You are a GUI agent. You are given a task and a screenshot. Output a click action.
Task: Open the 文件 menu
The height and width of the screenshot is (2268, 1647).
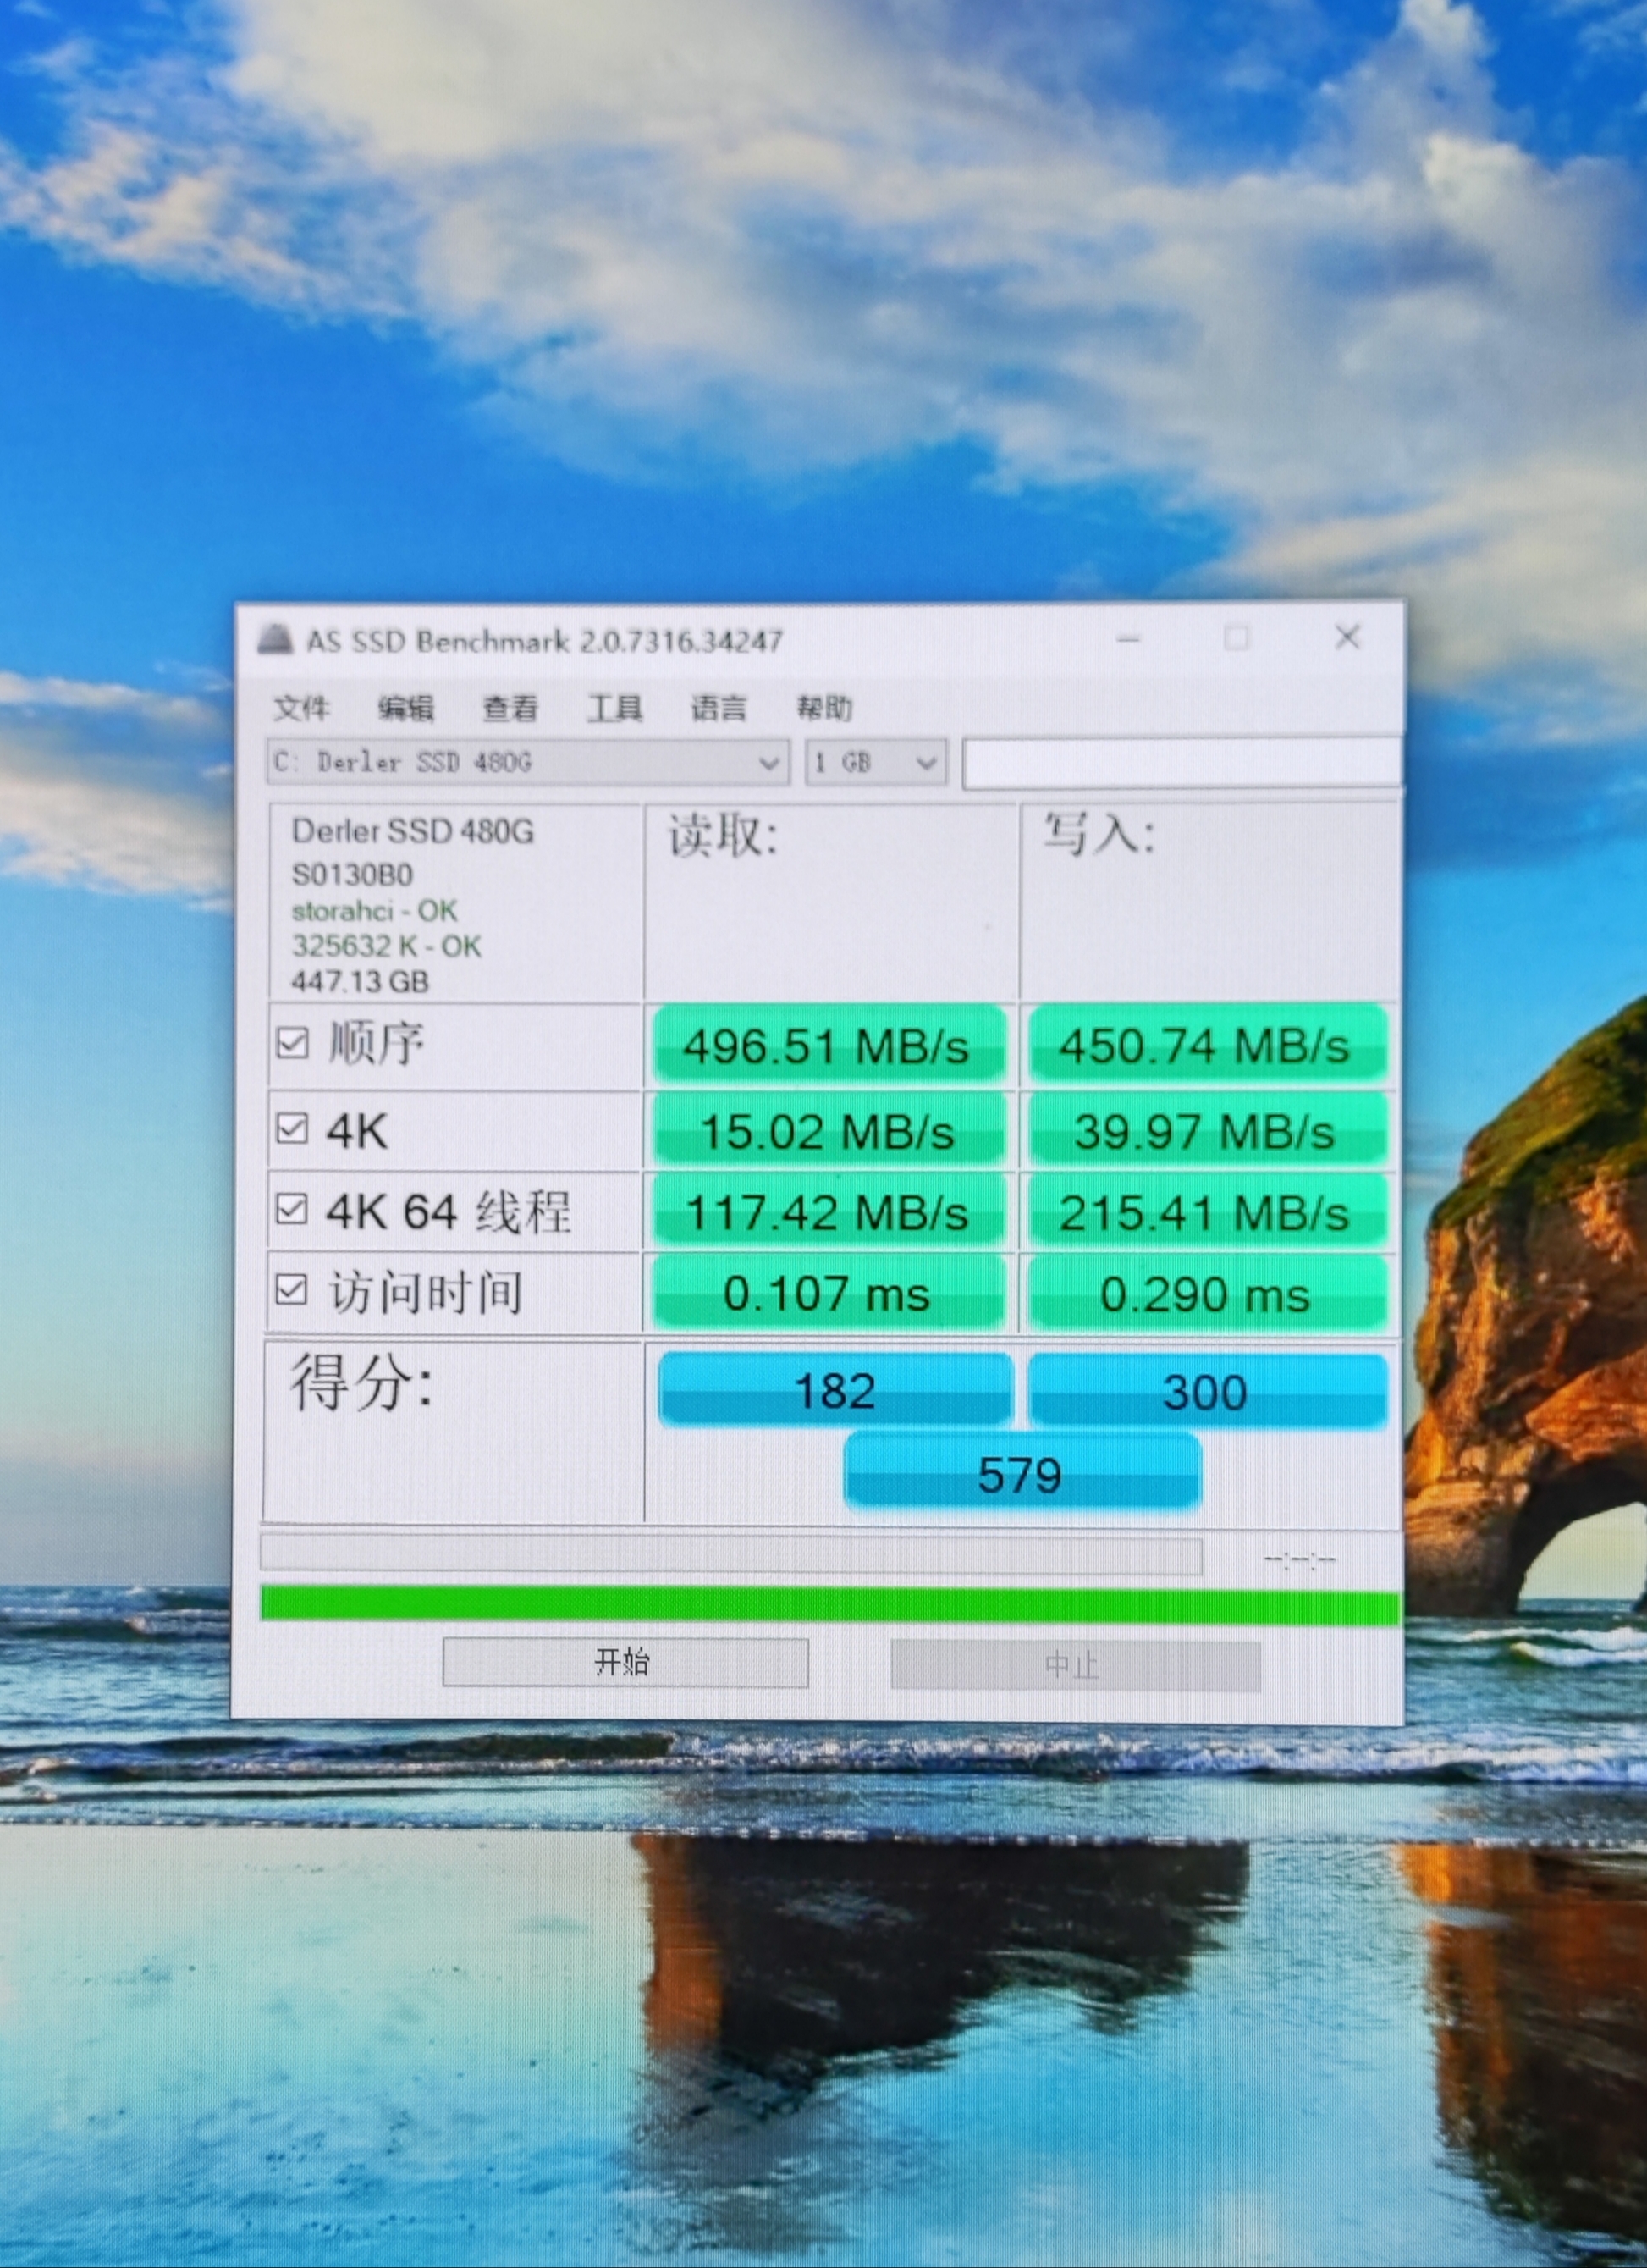[301, 708]
